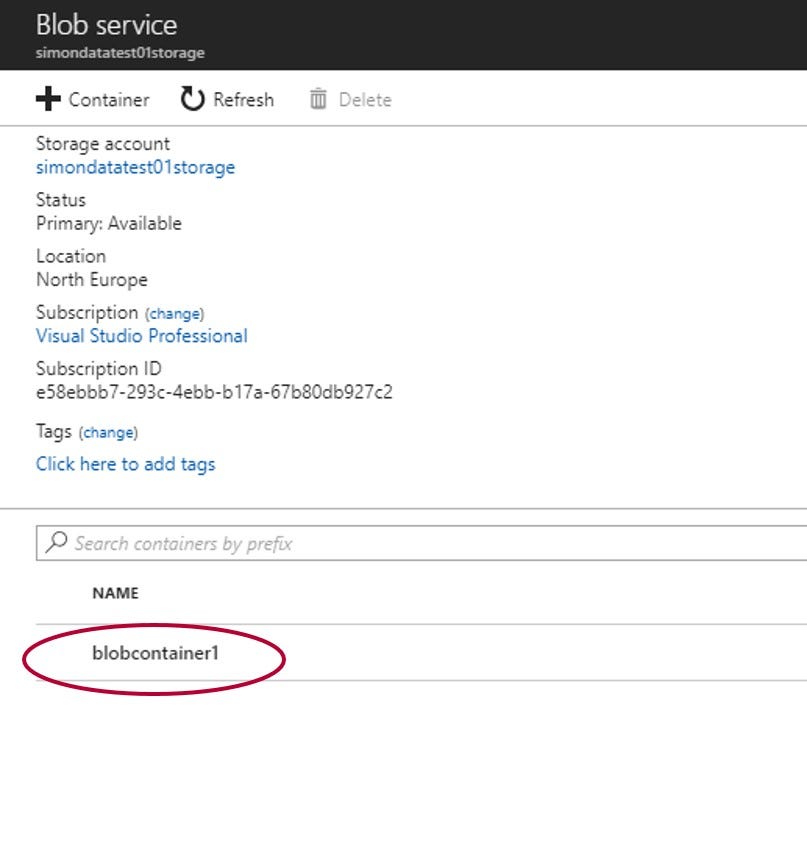Select the Container text label in toolbar
This screenshot has height=847, width=807.
[x=109, y=99]
